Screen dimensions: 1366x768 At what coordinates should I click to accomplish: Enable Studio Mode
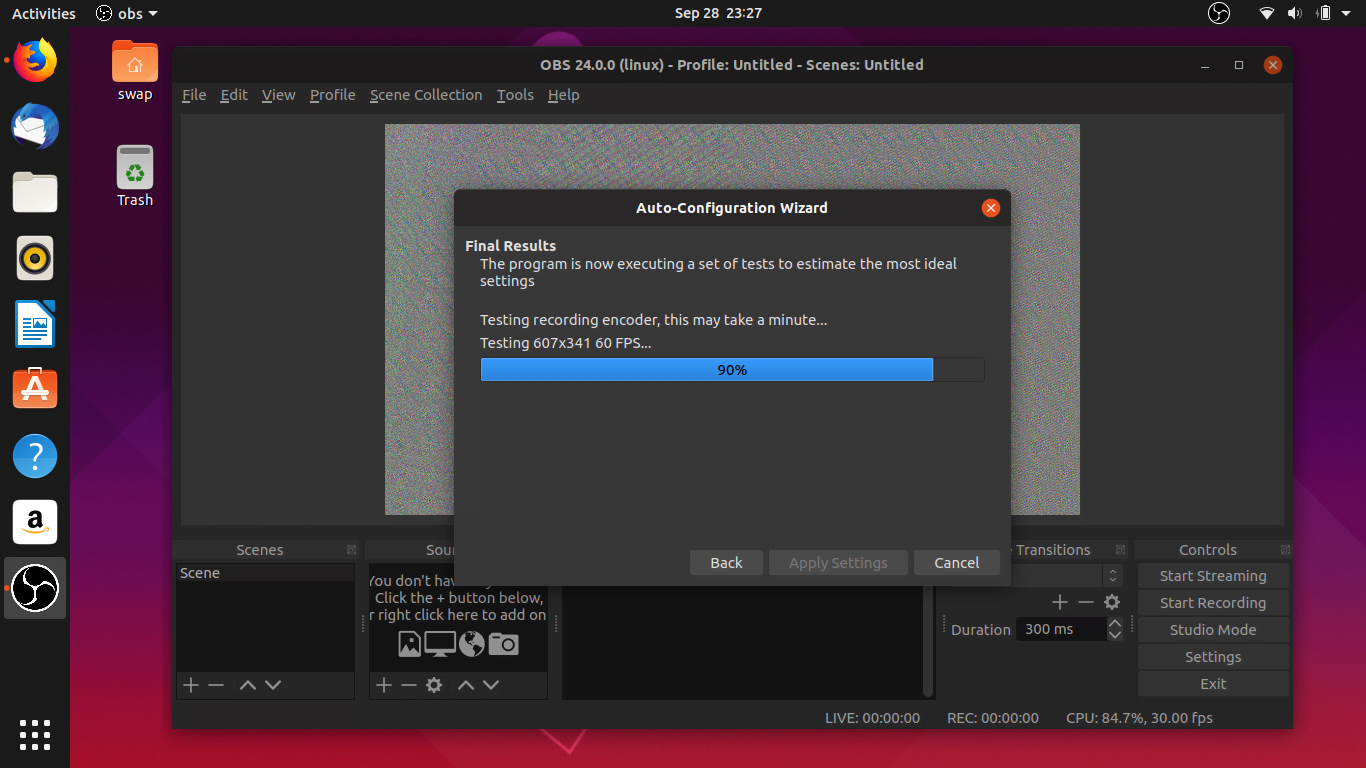(x=1213, y=630)
